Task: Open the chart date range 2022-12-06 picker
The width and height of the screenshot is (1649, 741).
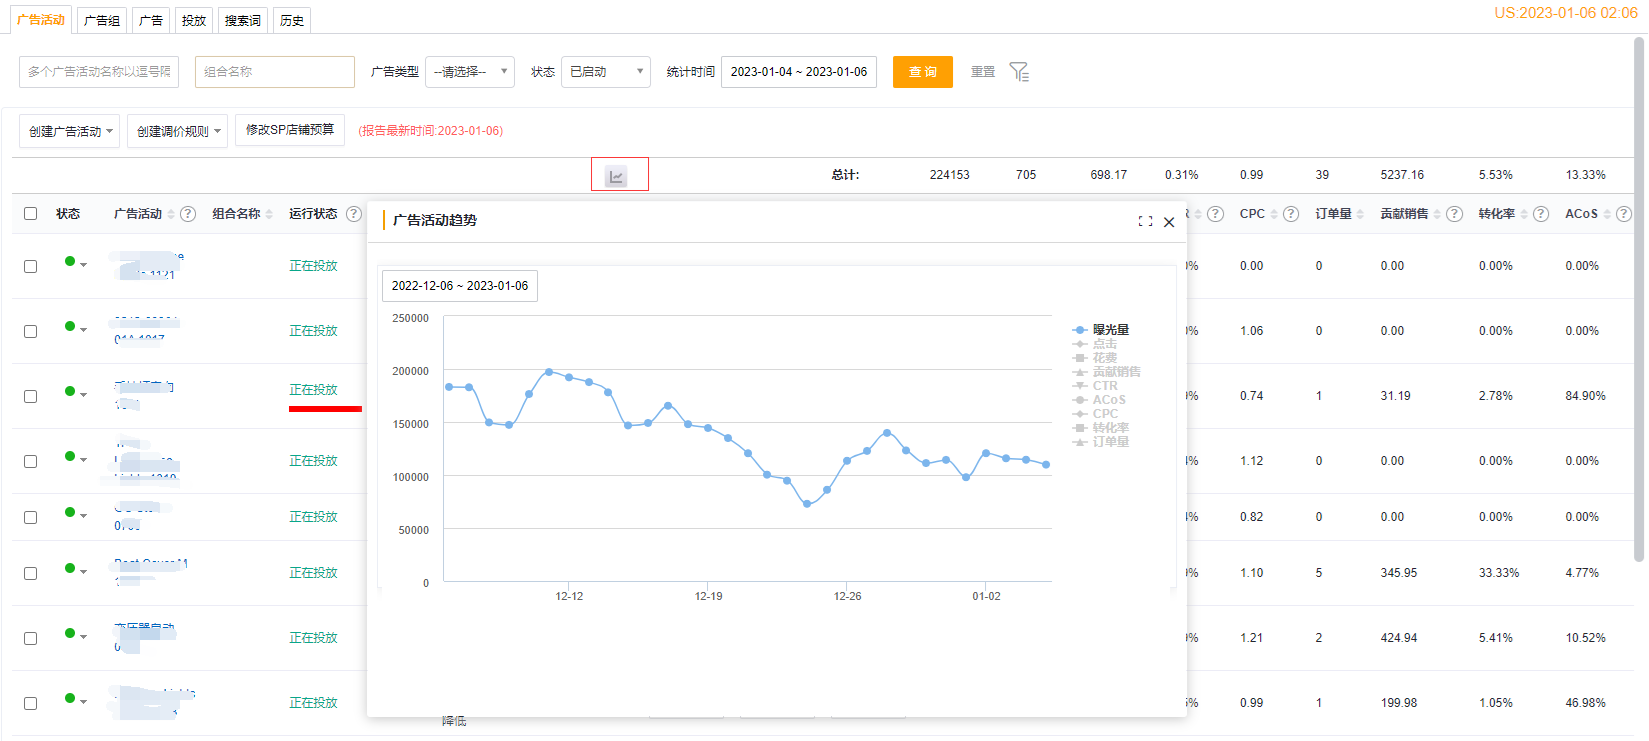Action: pyautogui.click(x=460, y=286)
